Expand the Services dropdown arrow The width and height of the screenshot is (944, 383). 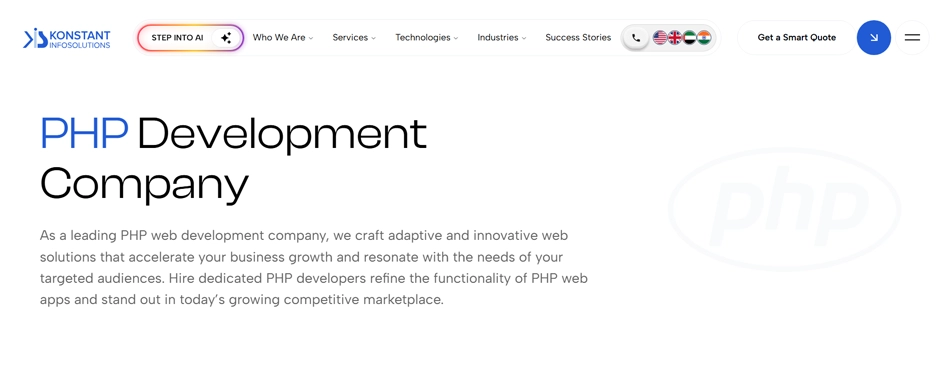point(373,38)
